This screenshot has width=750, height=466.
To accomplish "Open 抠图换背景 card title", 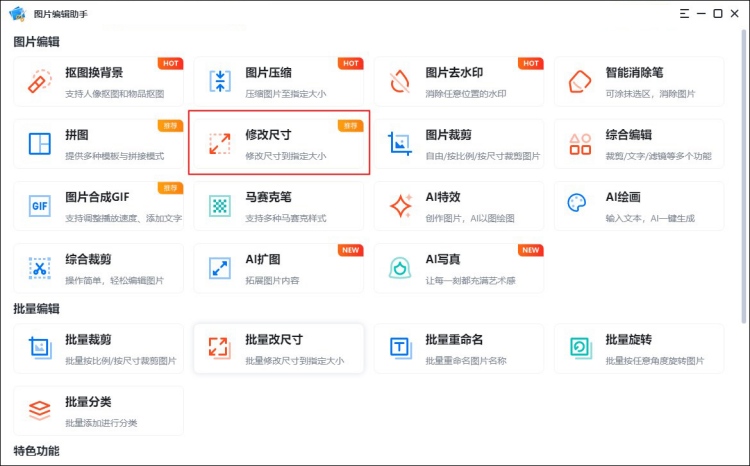I will coord(94,73).
